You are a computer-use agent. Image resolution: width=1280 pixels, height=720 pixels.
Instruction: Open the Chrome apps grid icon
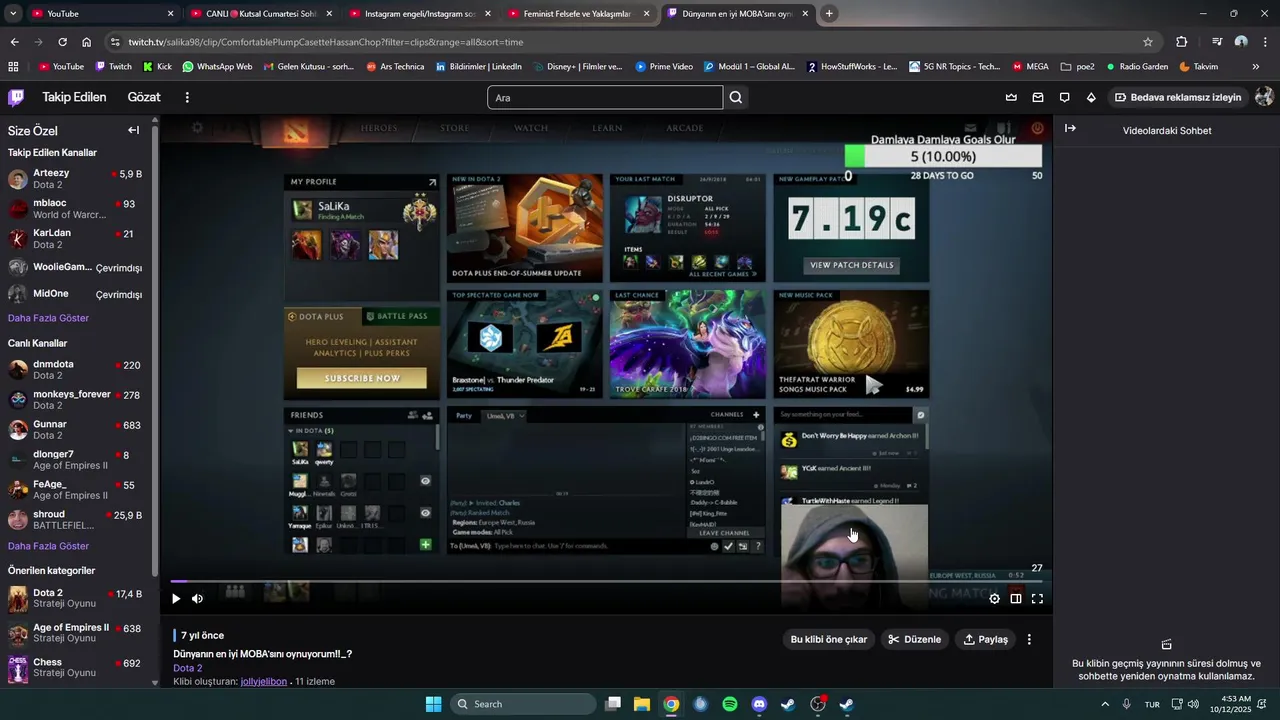[13, 67]
